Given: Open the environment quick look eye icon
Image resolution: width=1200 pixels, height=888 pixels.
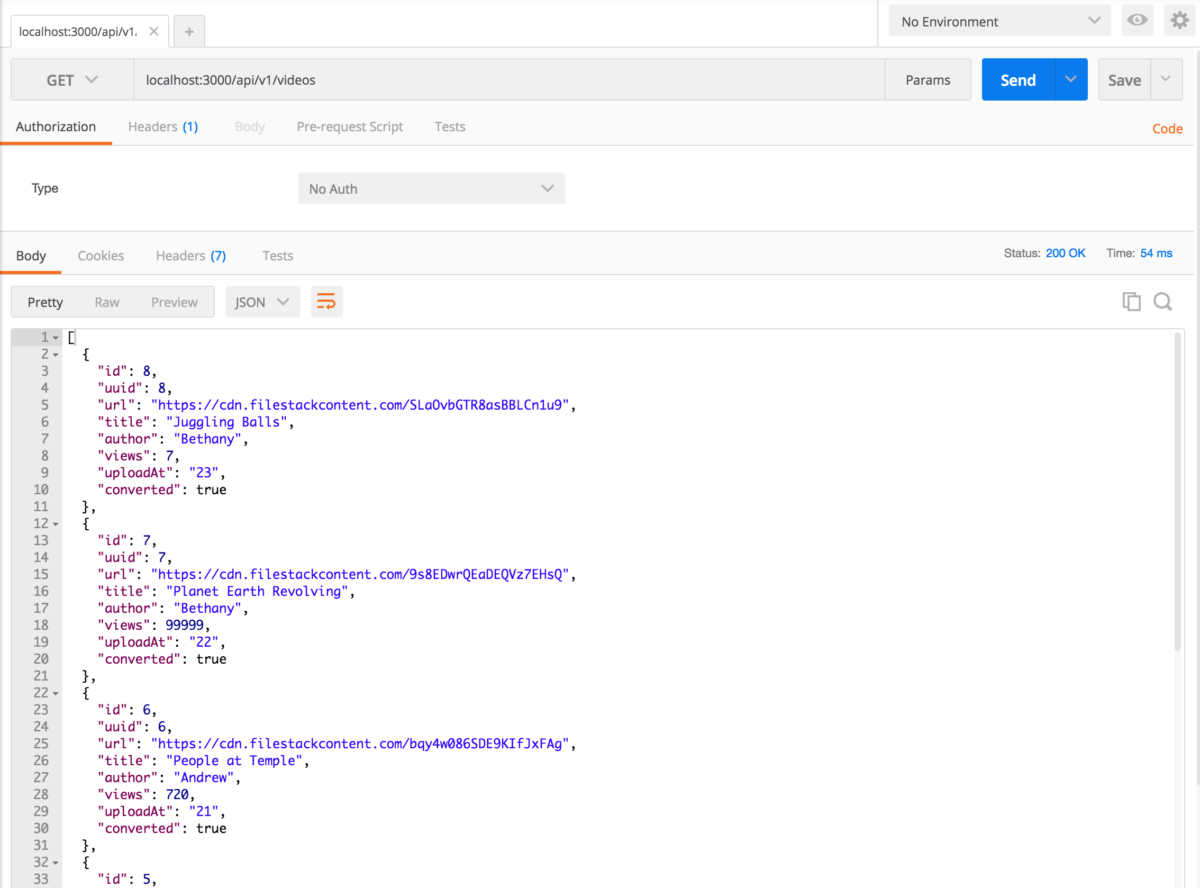Looking at the screenshot, I should click(1137, 20).
